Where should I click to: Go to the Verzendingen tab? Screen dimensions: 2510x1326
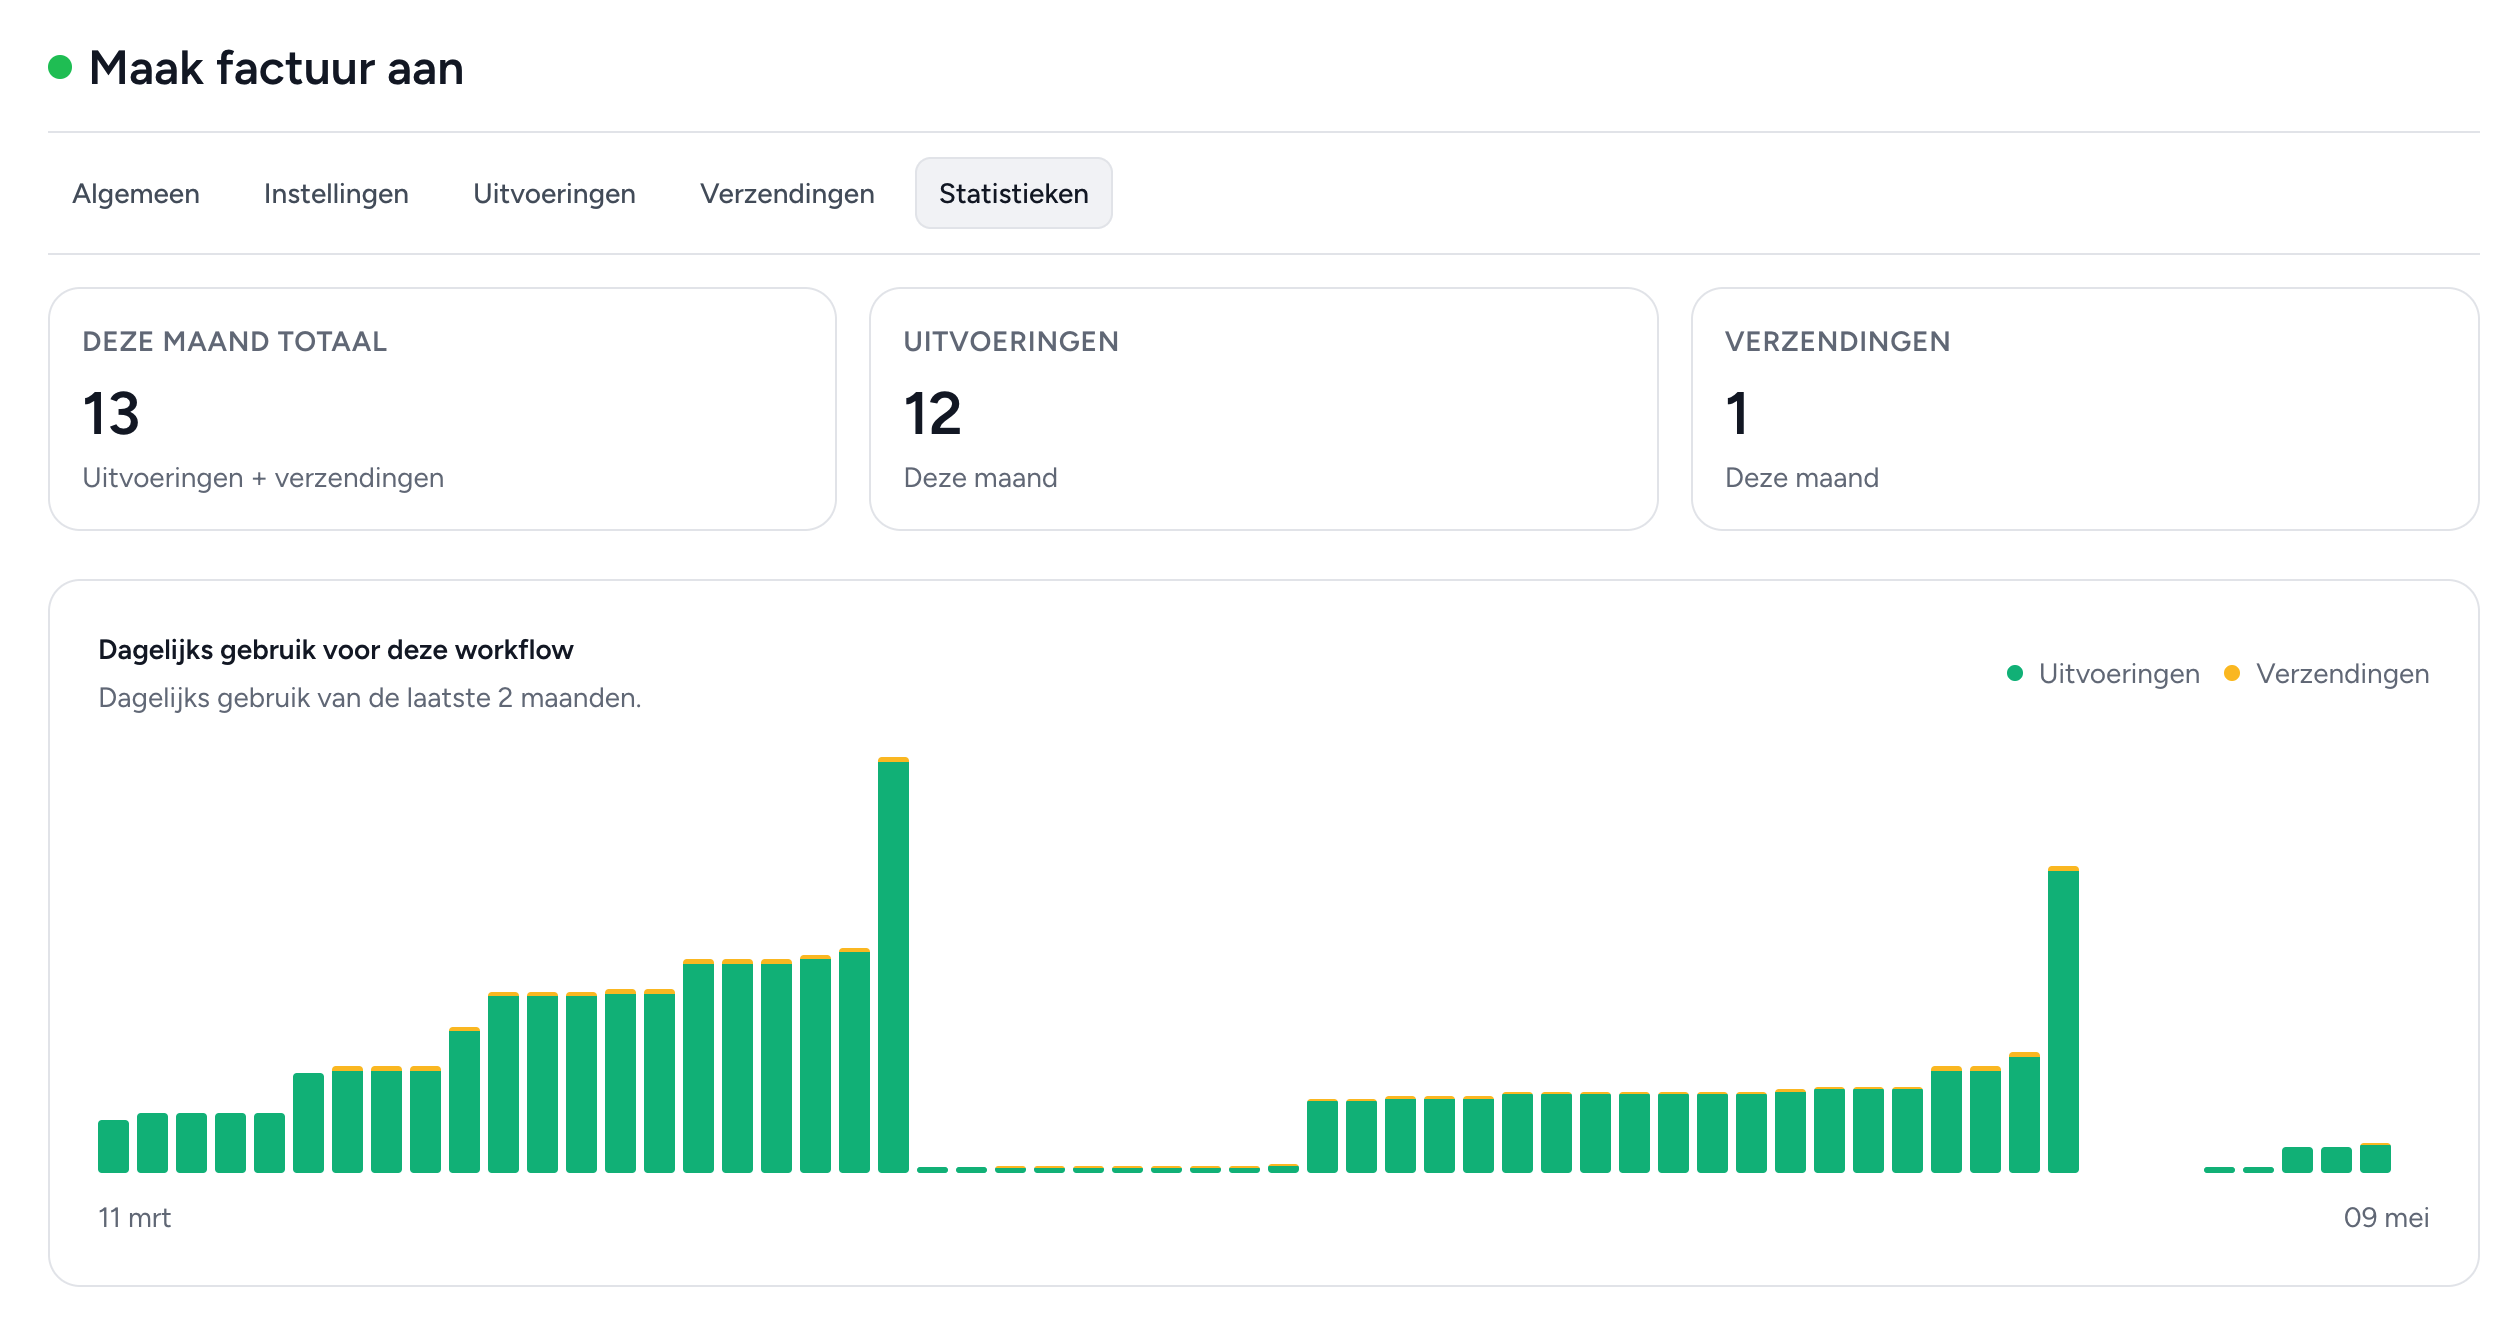(x=787, y=193)
